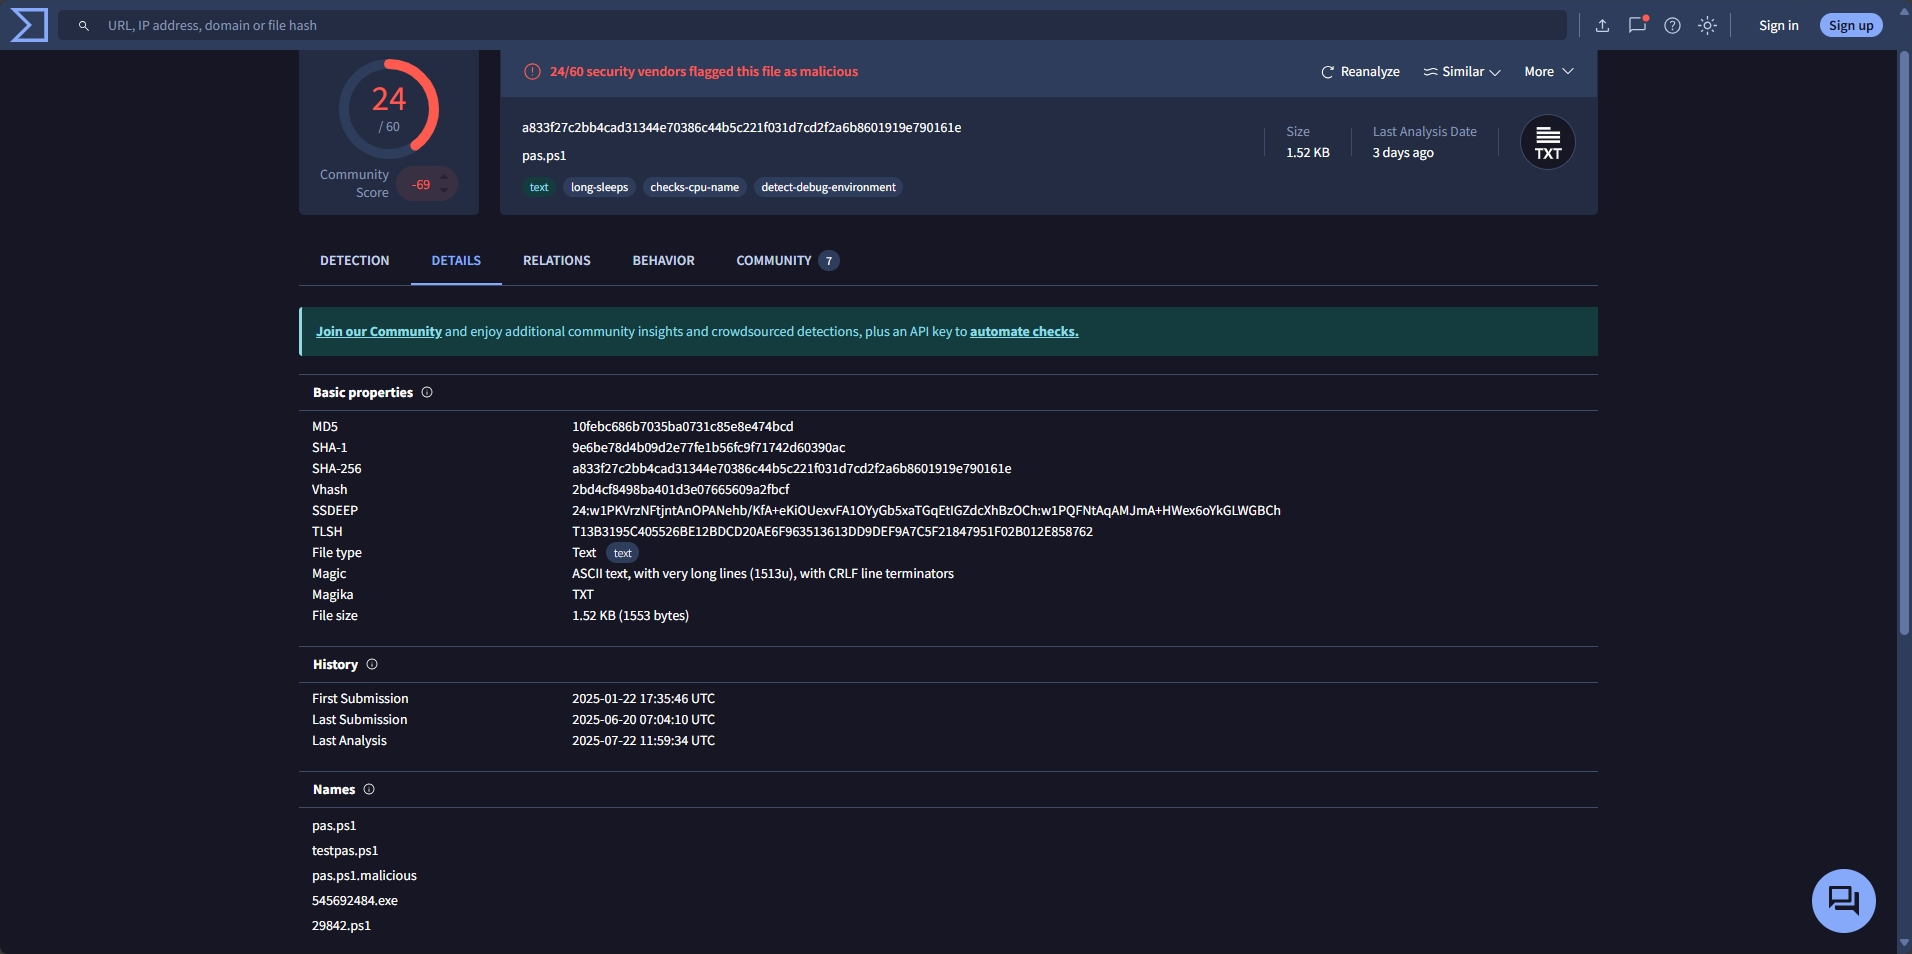The width and height of the screenshot is (1912, 954).
Task: Downvote the community score arrow
Action: tap(444, 191)
